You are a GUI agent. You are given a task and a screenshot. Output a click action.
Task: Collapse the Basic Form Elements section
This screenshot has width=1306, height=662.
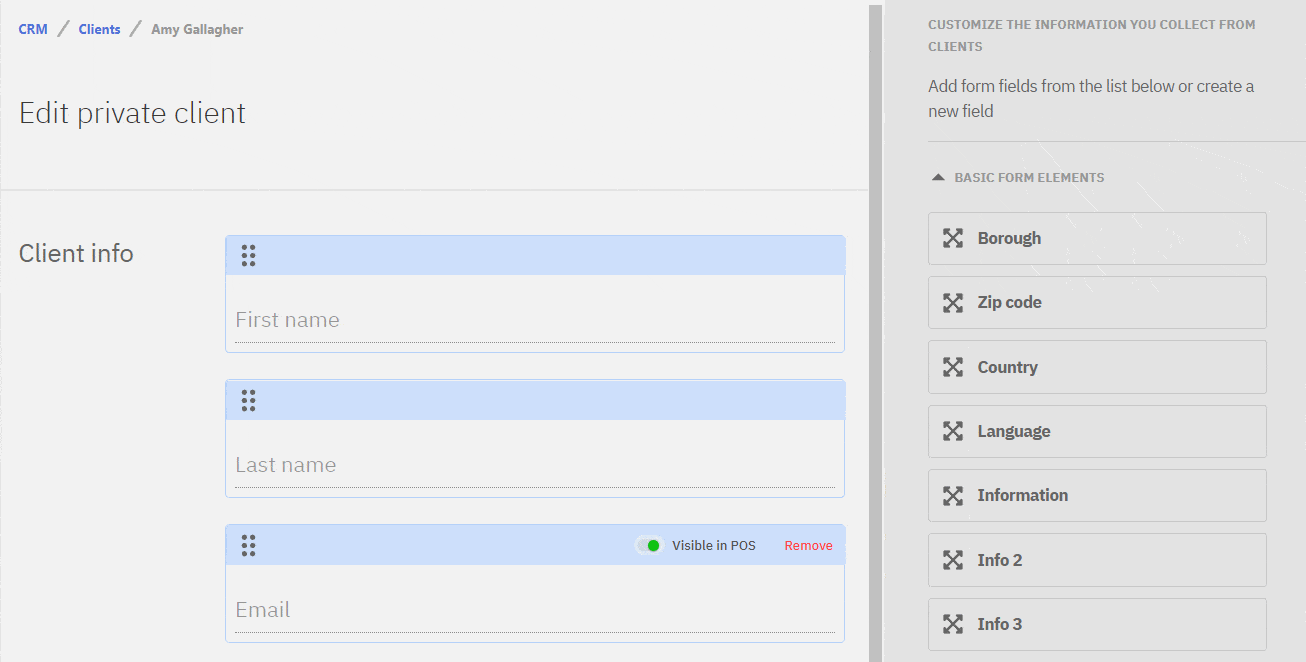tap(938, 178)
